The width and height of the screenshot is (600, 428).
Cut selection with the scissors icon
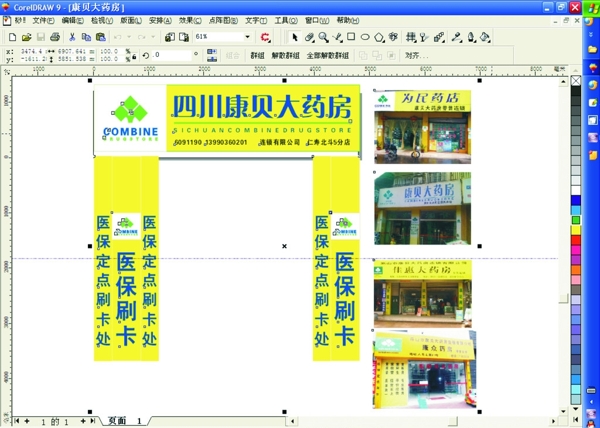(72, 37)
